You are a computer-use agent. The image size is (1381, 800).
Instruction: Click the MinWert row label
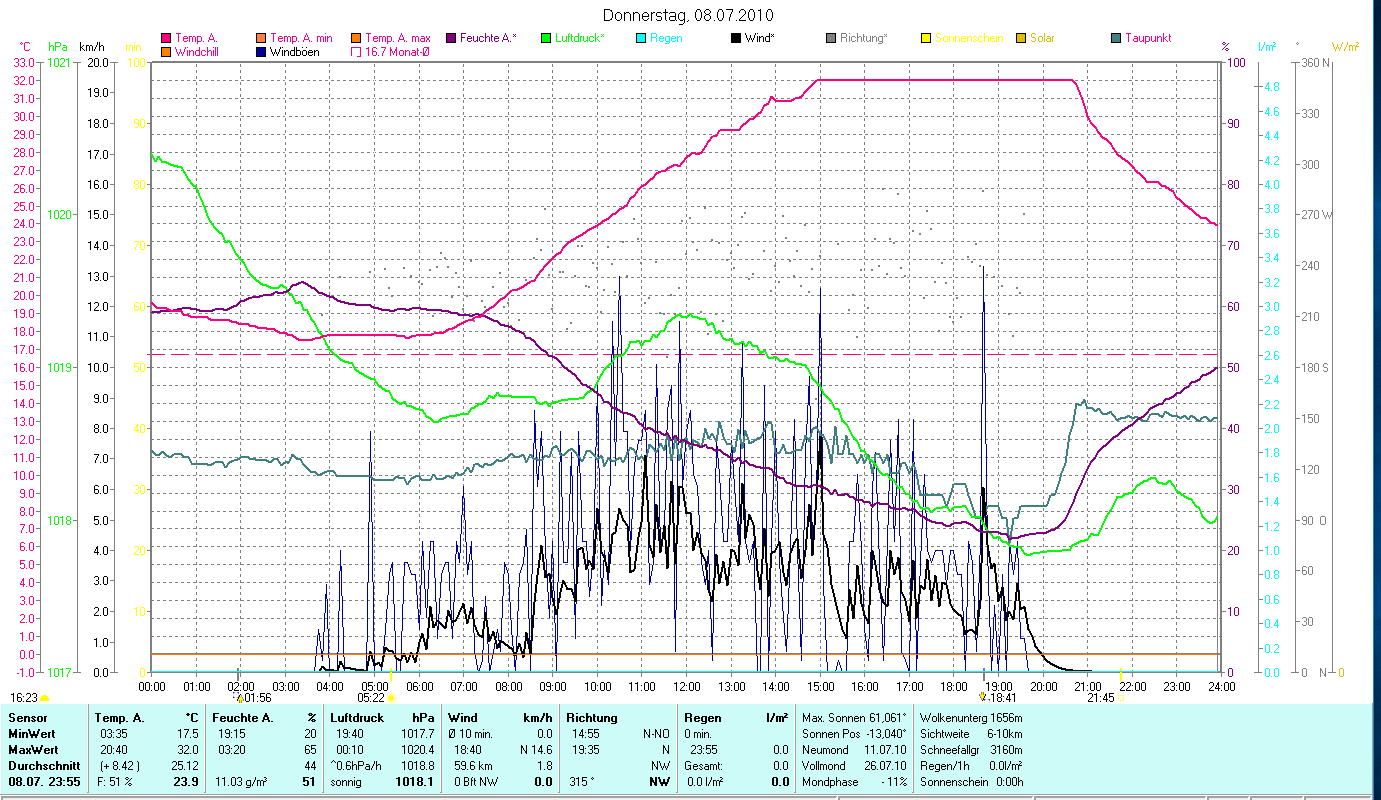point(32,734)
